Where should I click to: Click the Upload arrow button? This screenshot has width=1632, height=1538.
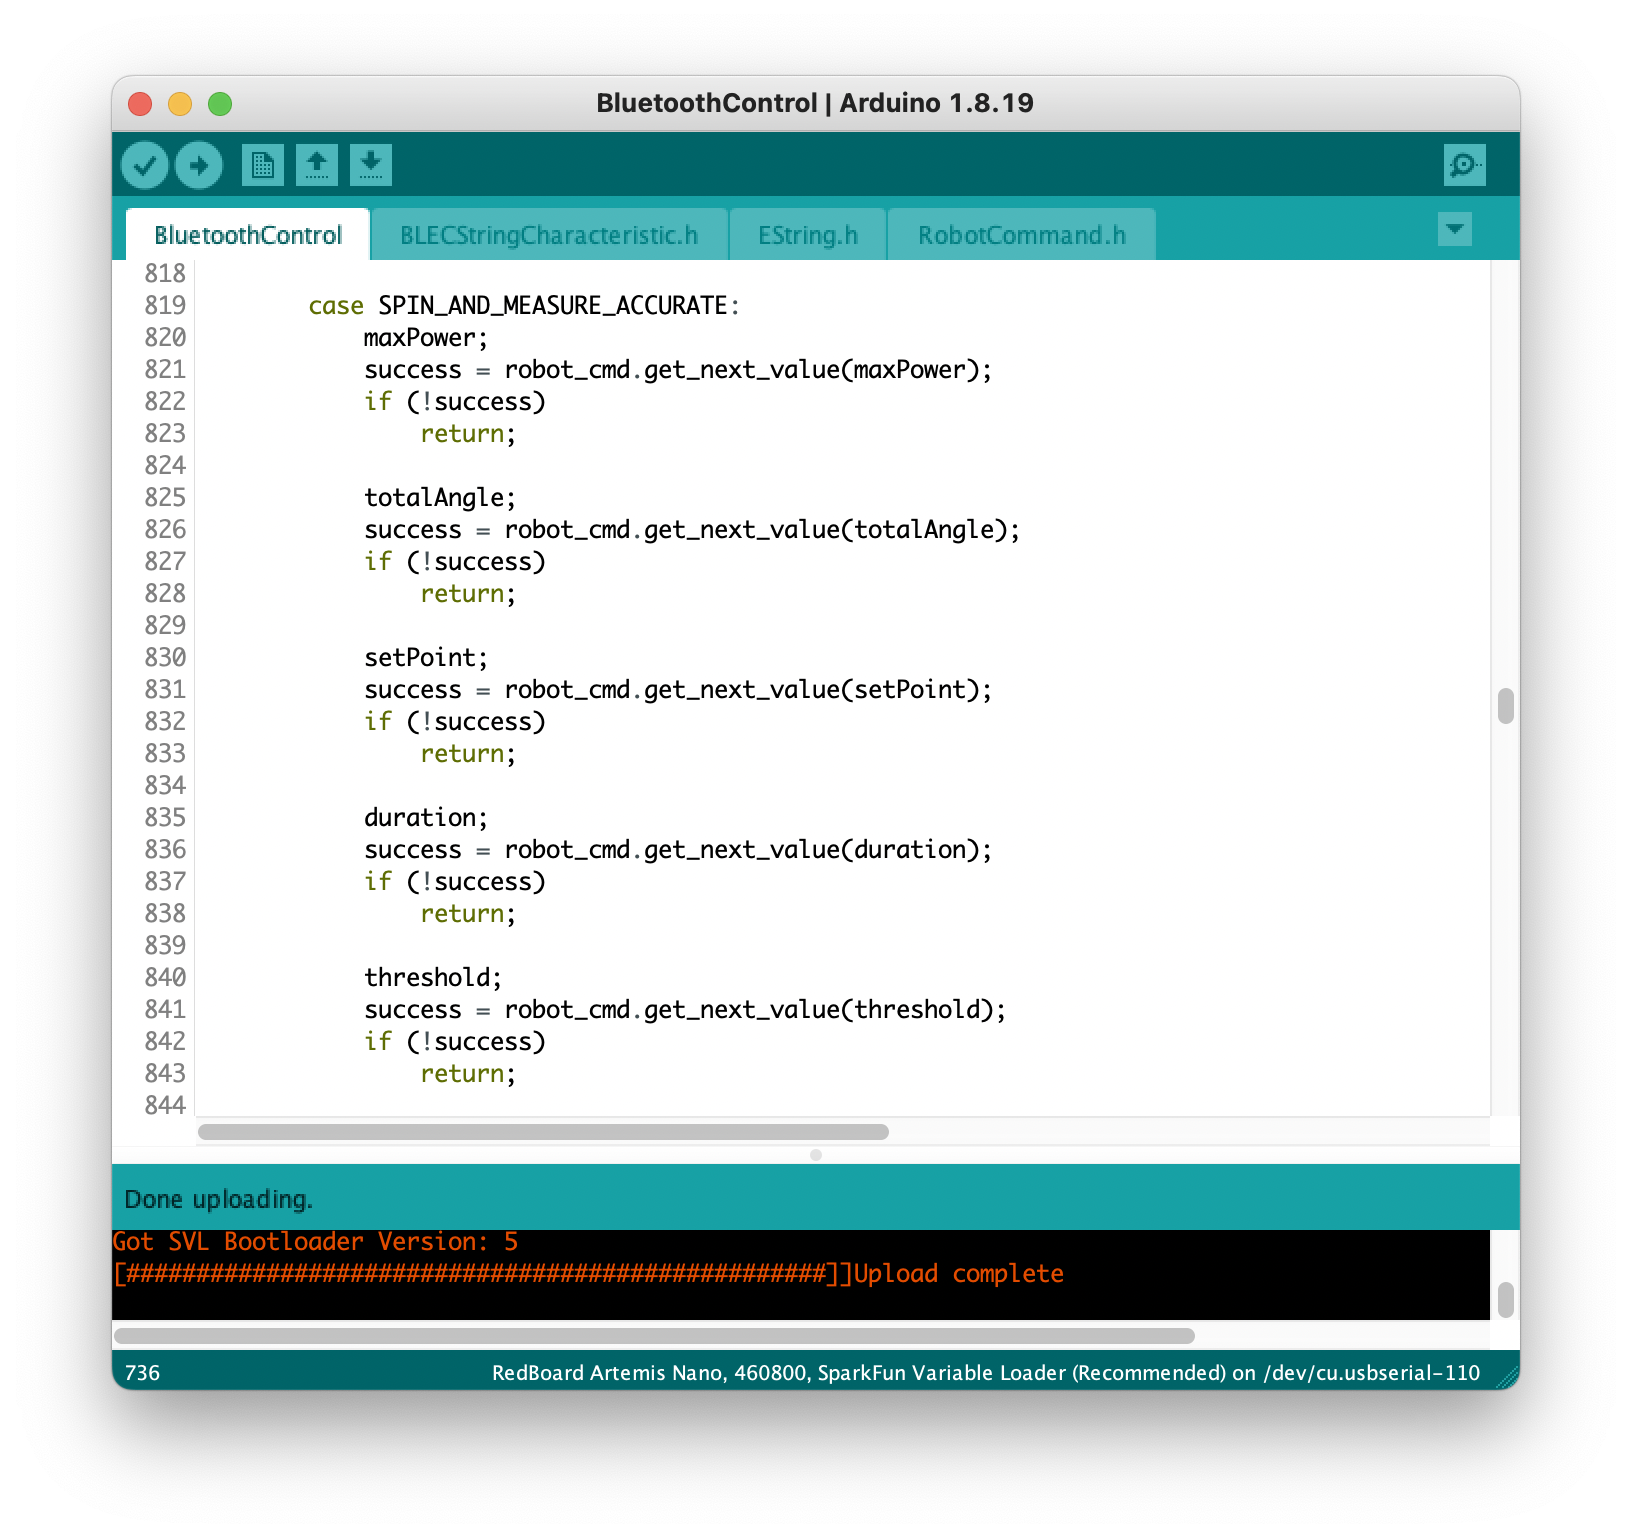(x=199, y=165)
